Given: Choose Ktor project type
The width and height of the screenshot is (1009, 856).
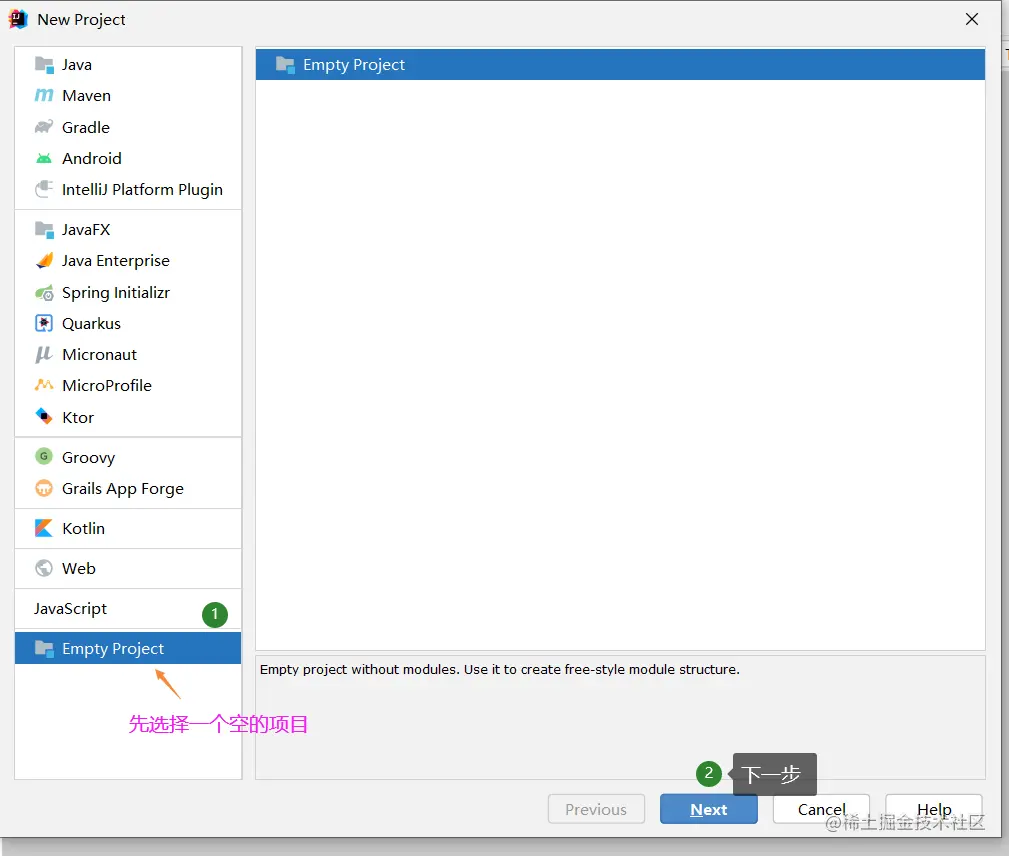Looking at the screenshot, I should point(128,417).
